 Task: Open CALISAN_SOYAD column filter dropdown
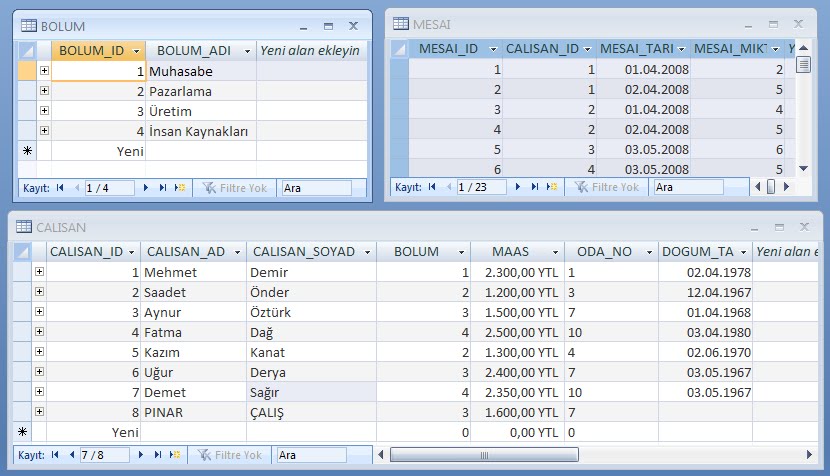tap(367, 252)
